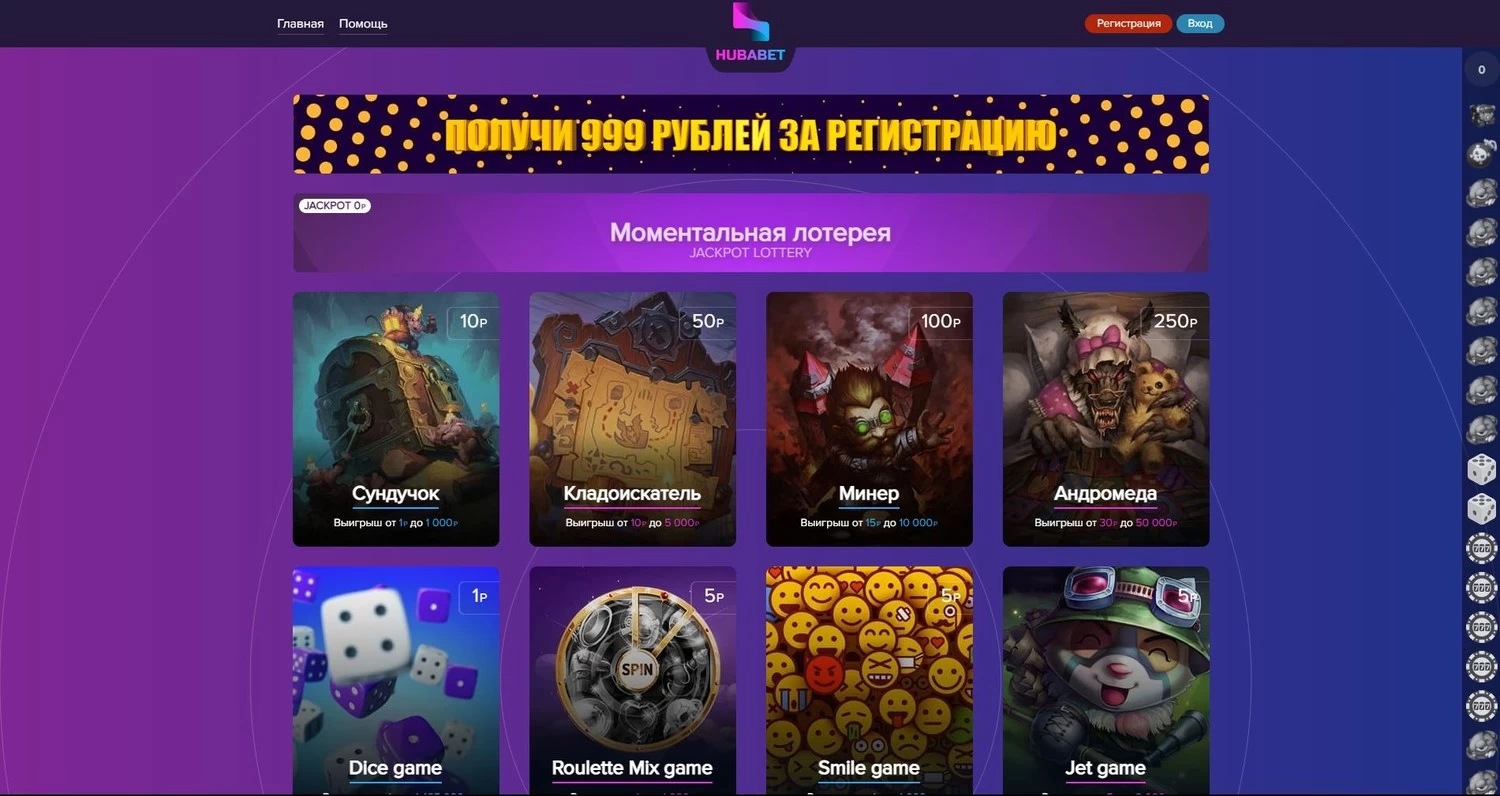Select the Минер game card
1500x796 pixels.
869,419
